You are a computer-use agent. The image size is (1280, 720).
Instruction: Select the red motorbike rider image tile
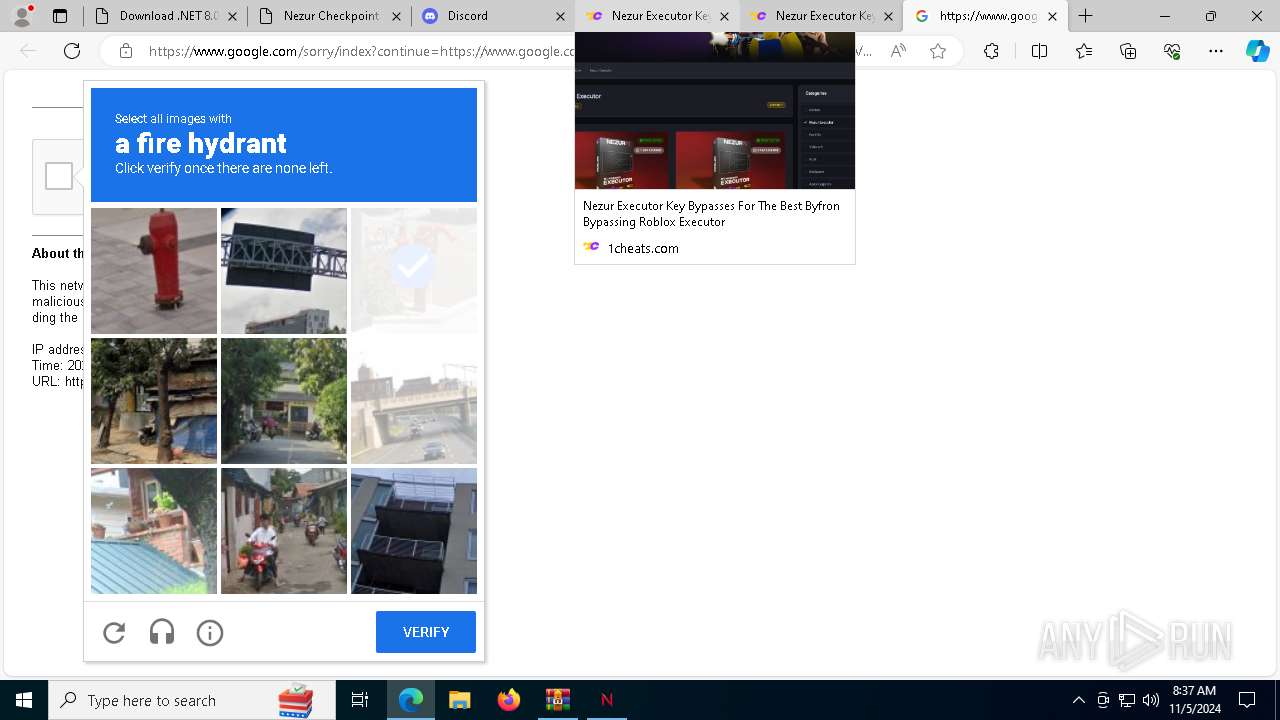coord(284,531)
